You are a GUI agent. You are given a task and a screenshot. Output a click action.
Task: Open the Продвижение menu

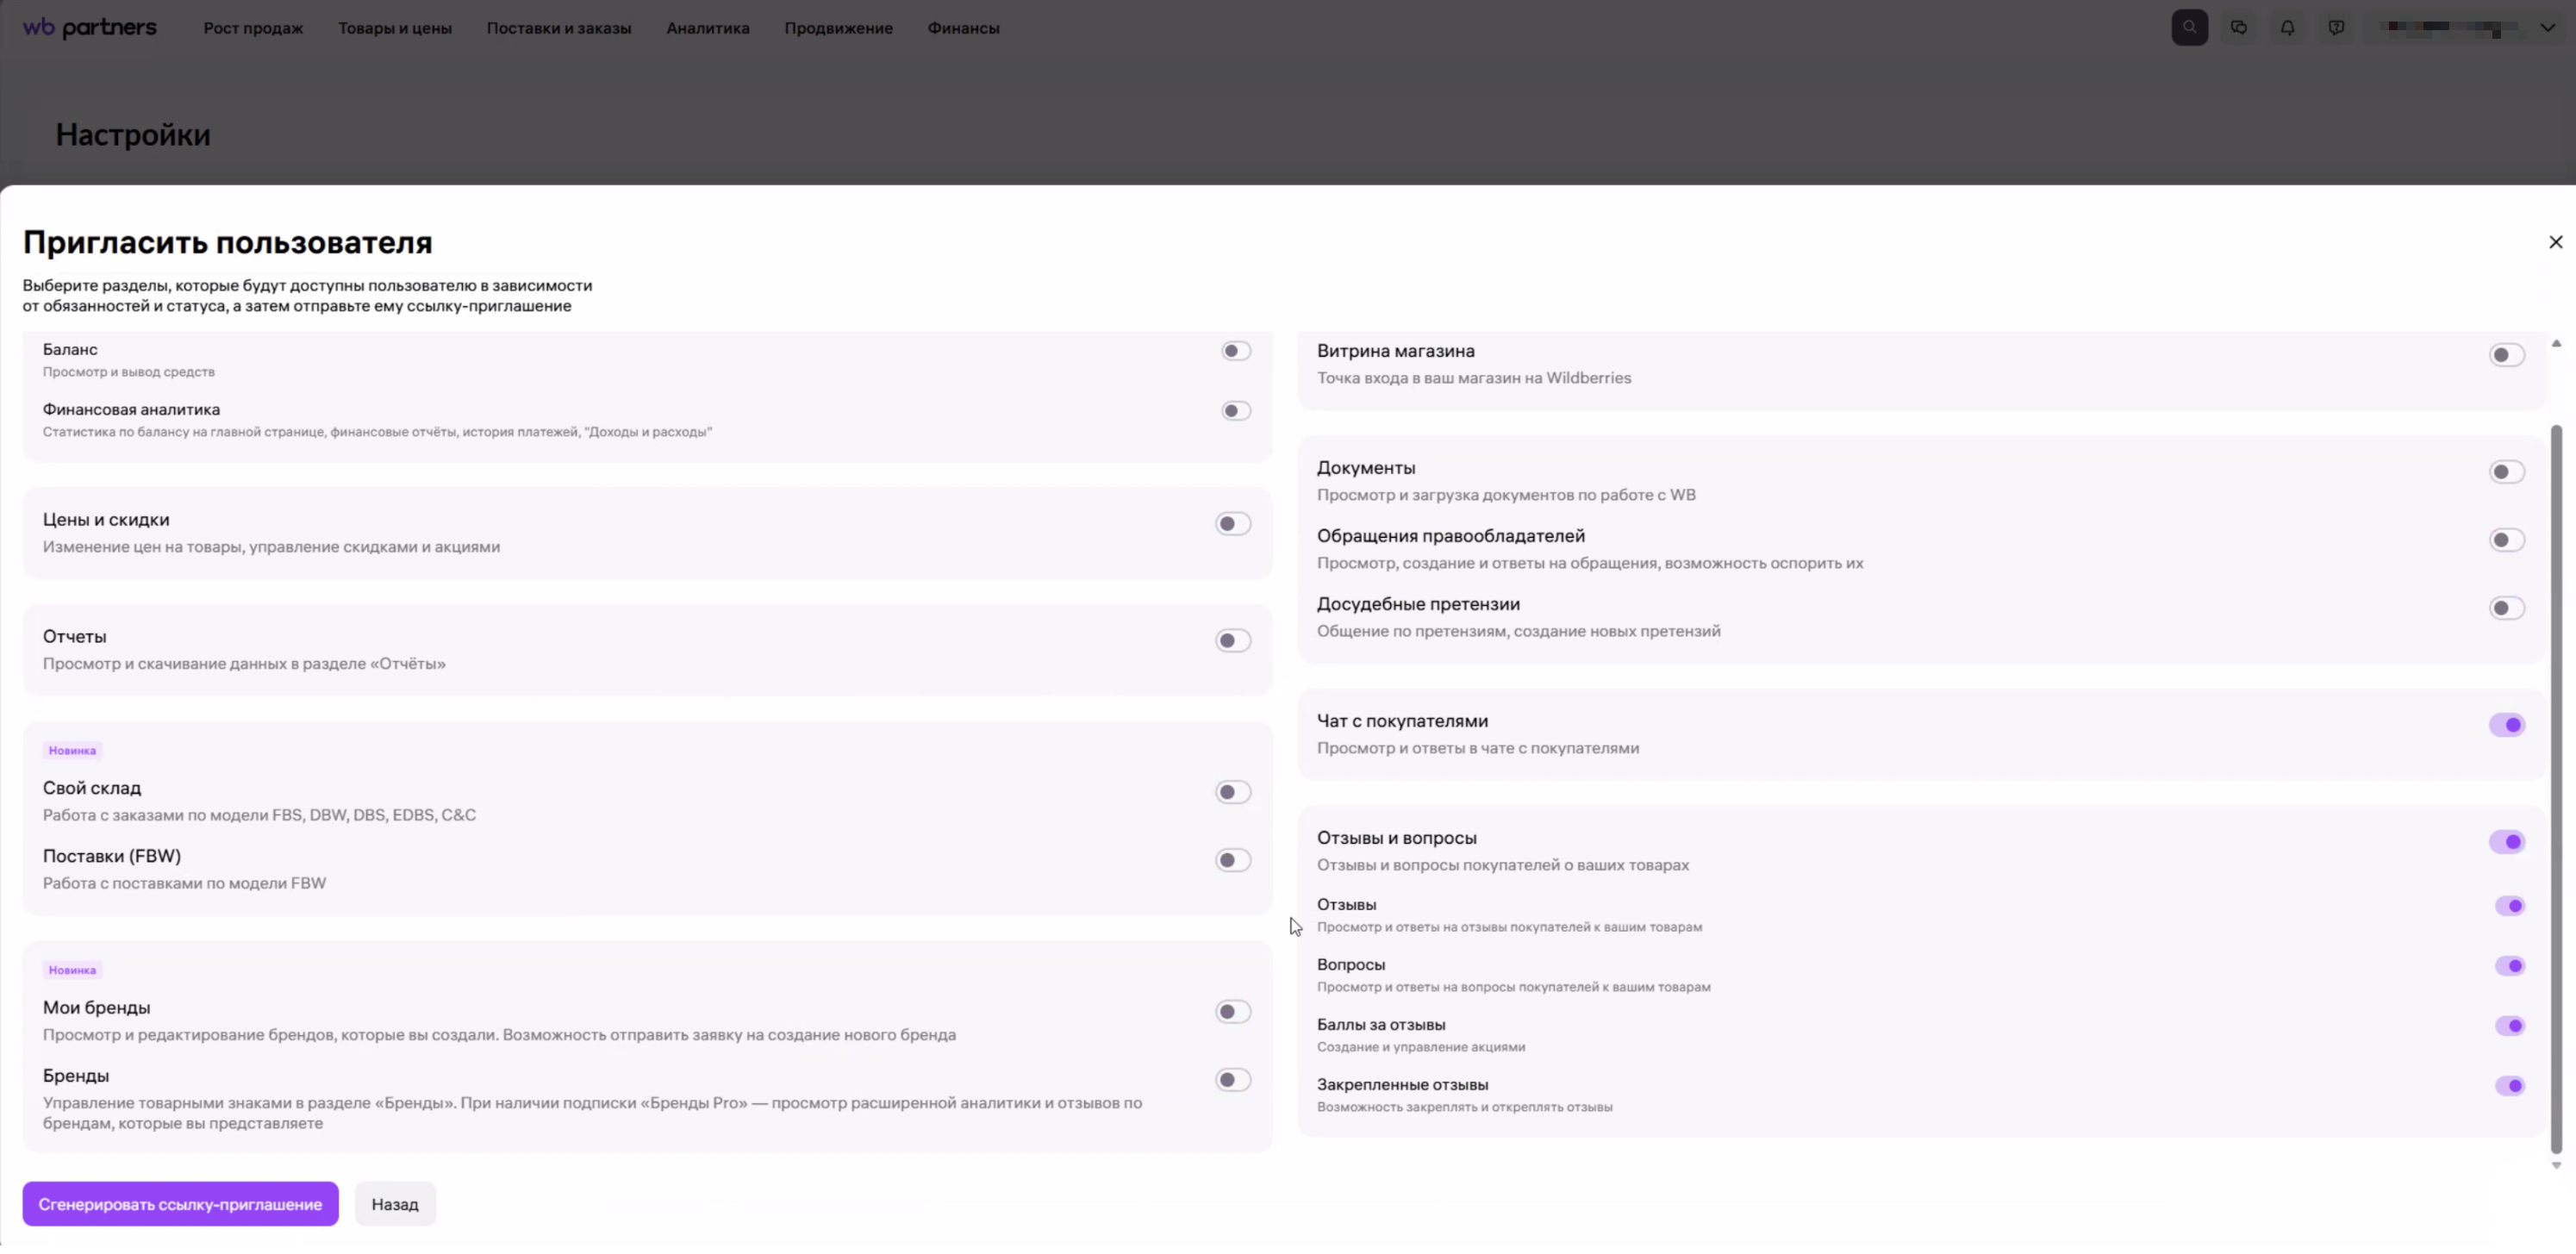tap(838, 28)
